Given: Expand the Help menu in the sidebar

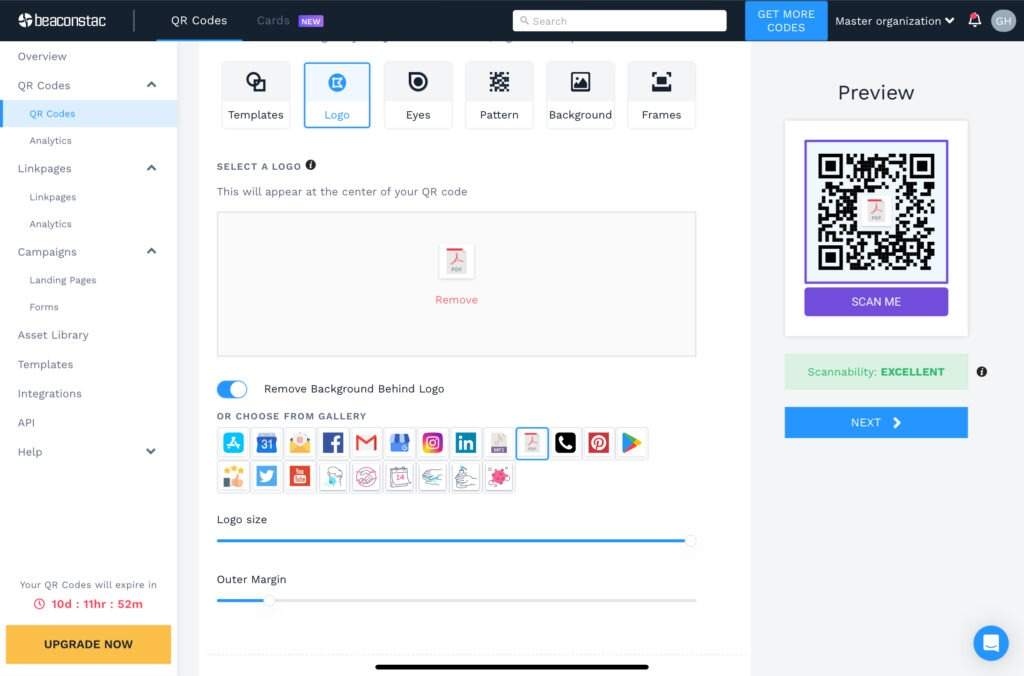Looking at the screenshot, I should (150, 452).
